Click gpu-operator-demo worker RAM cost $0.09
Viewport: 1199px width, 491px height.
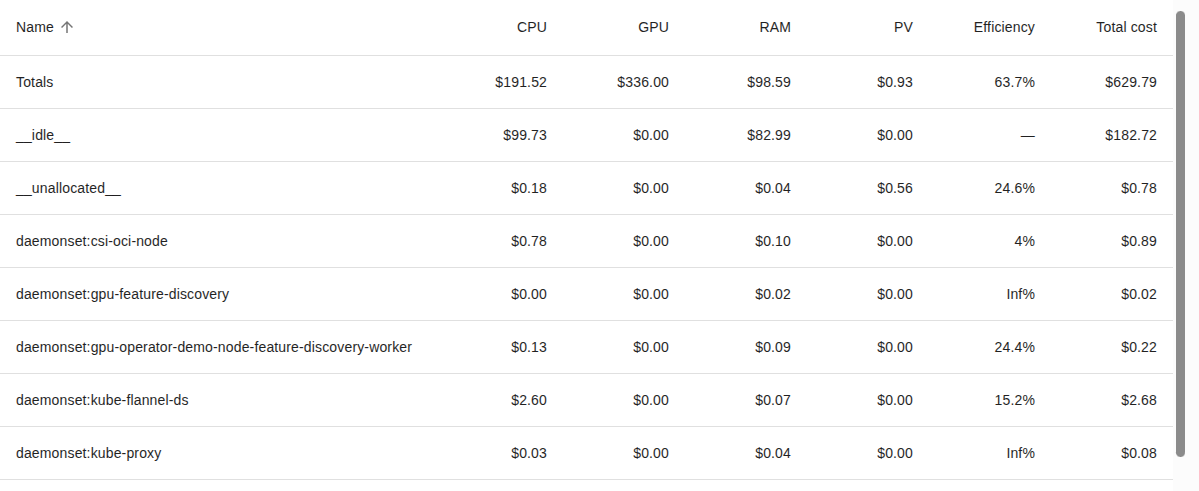click(x=773, y=347)
